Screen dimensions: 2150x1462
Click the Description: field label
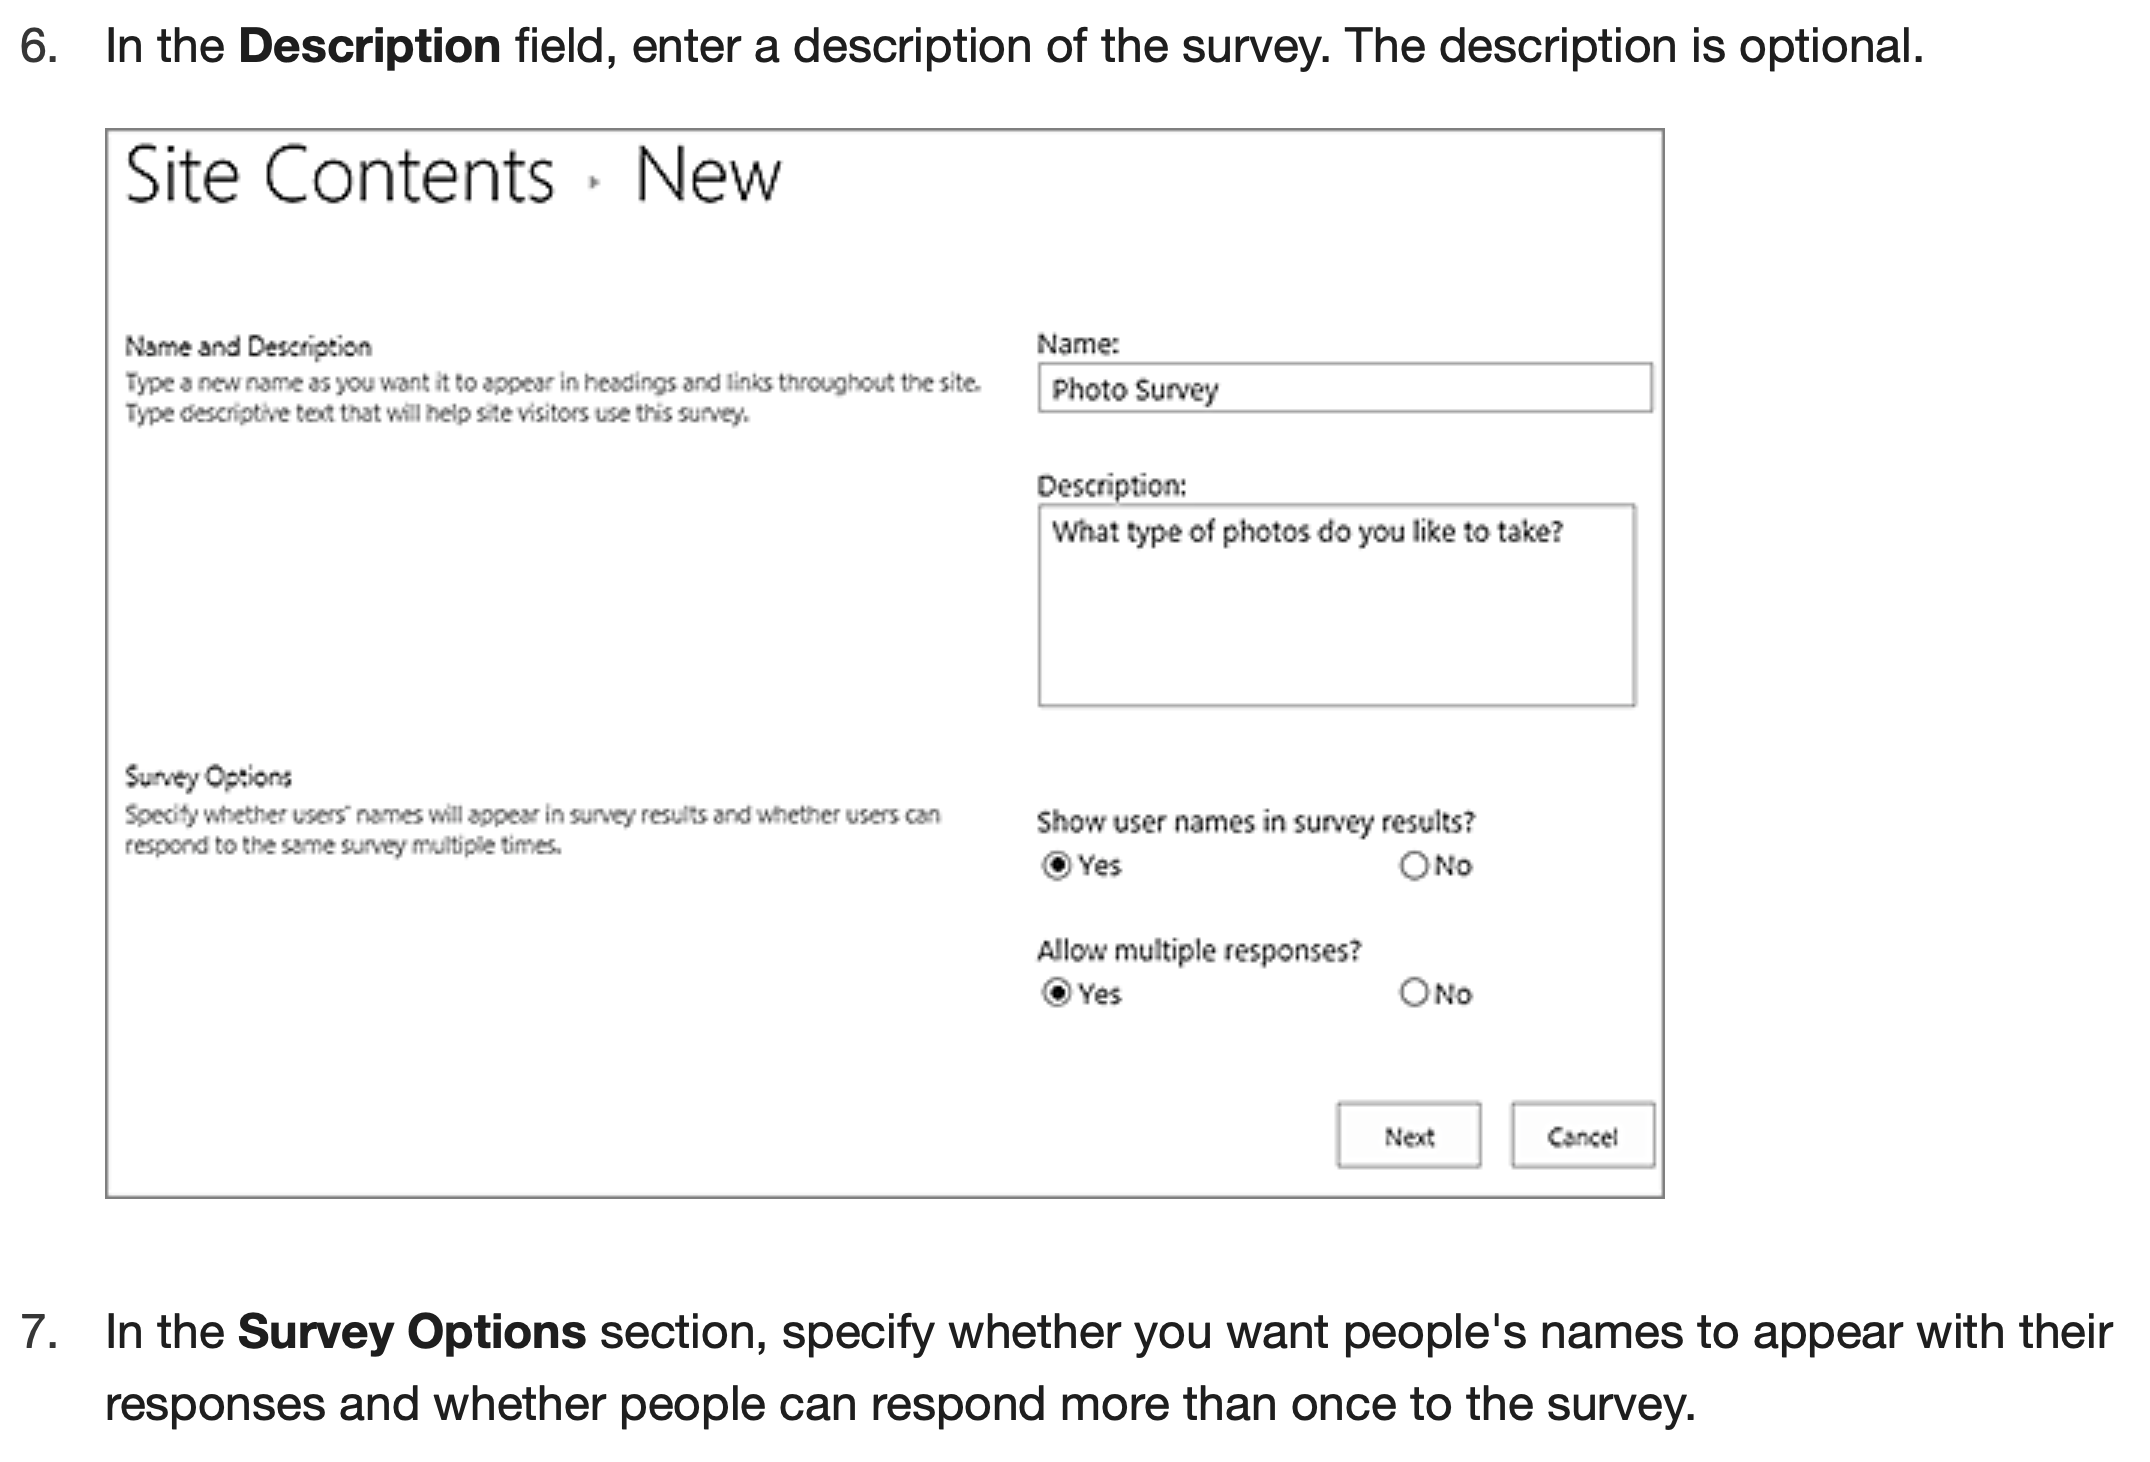click(x=1111, y=486)
